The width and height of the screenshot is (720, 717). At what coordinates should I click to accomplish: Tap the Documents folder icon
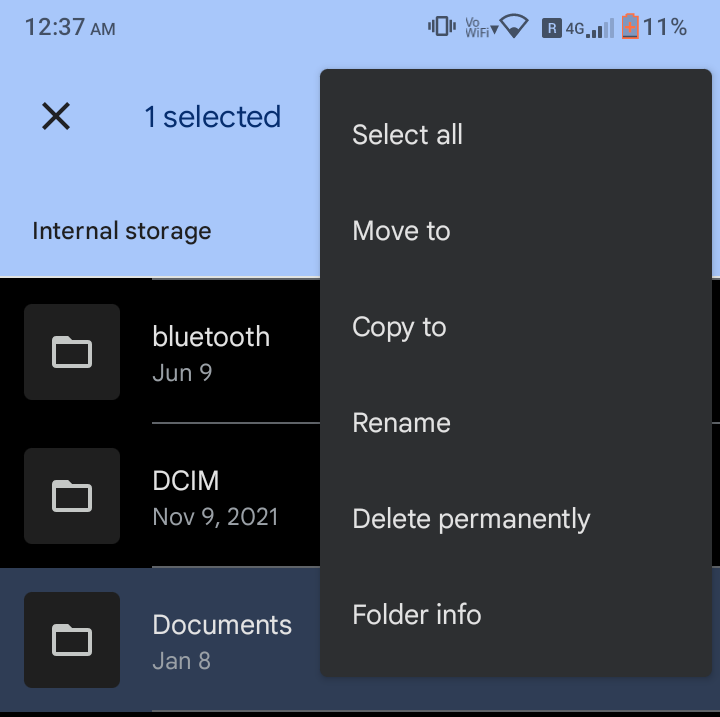pos(72,640)
